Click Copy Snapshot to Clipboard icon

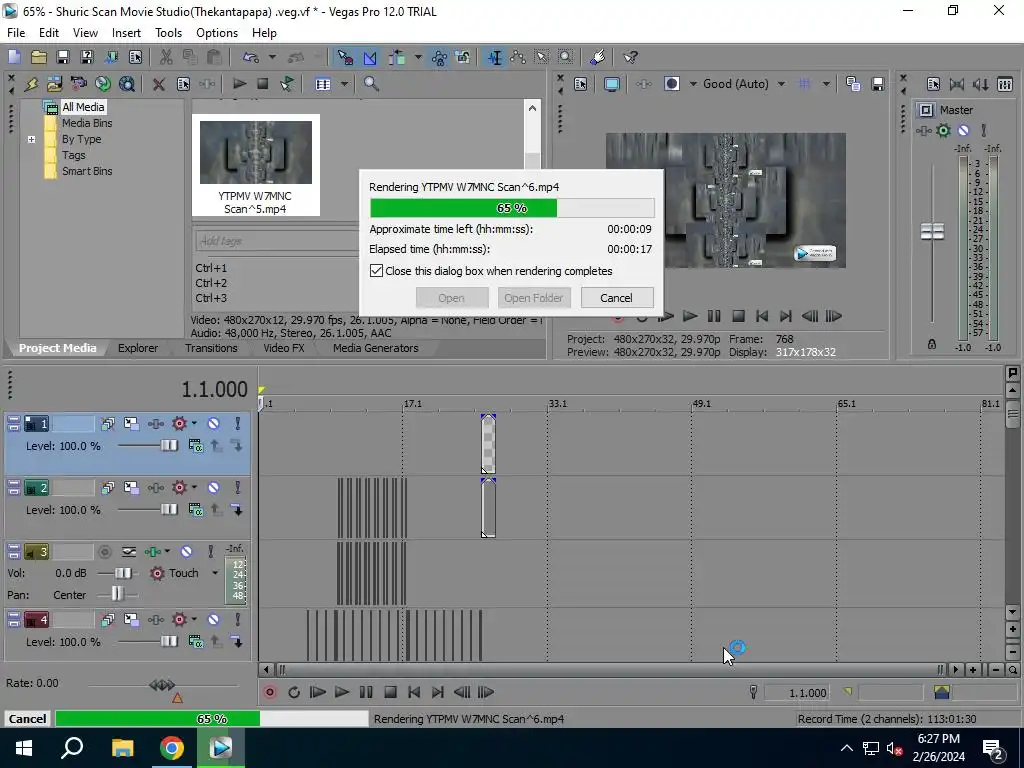(x=853, y=84)
